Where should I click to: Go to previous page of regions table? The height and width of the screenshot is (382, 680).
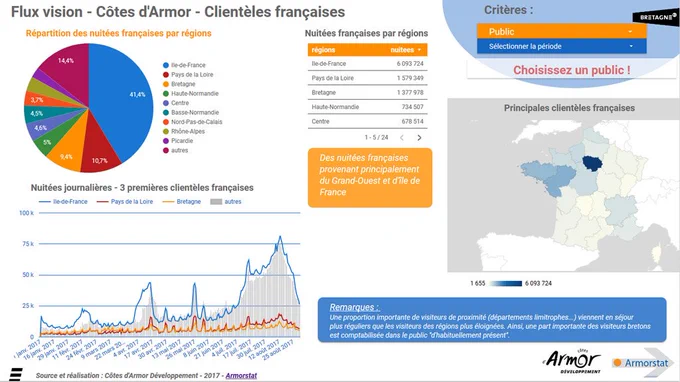pos(402,137)
